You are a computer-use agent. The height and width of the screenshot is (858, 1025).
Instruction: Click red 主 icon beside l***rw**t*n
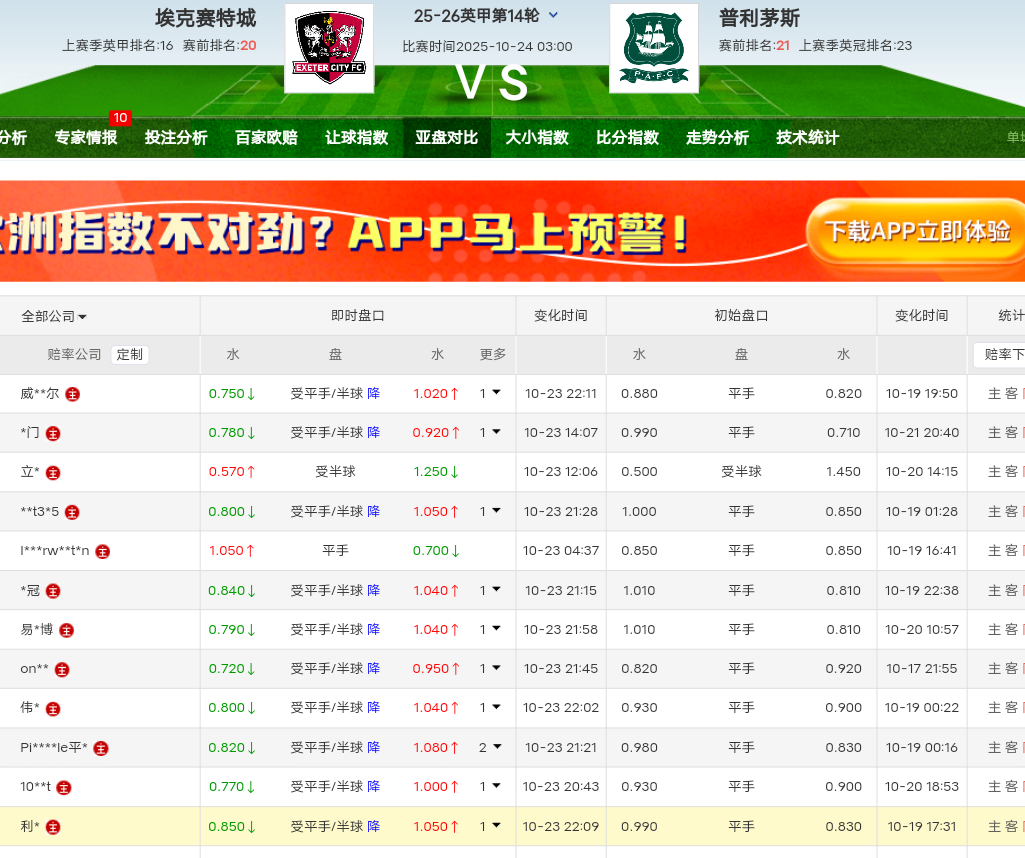[103, 551]
